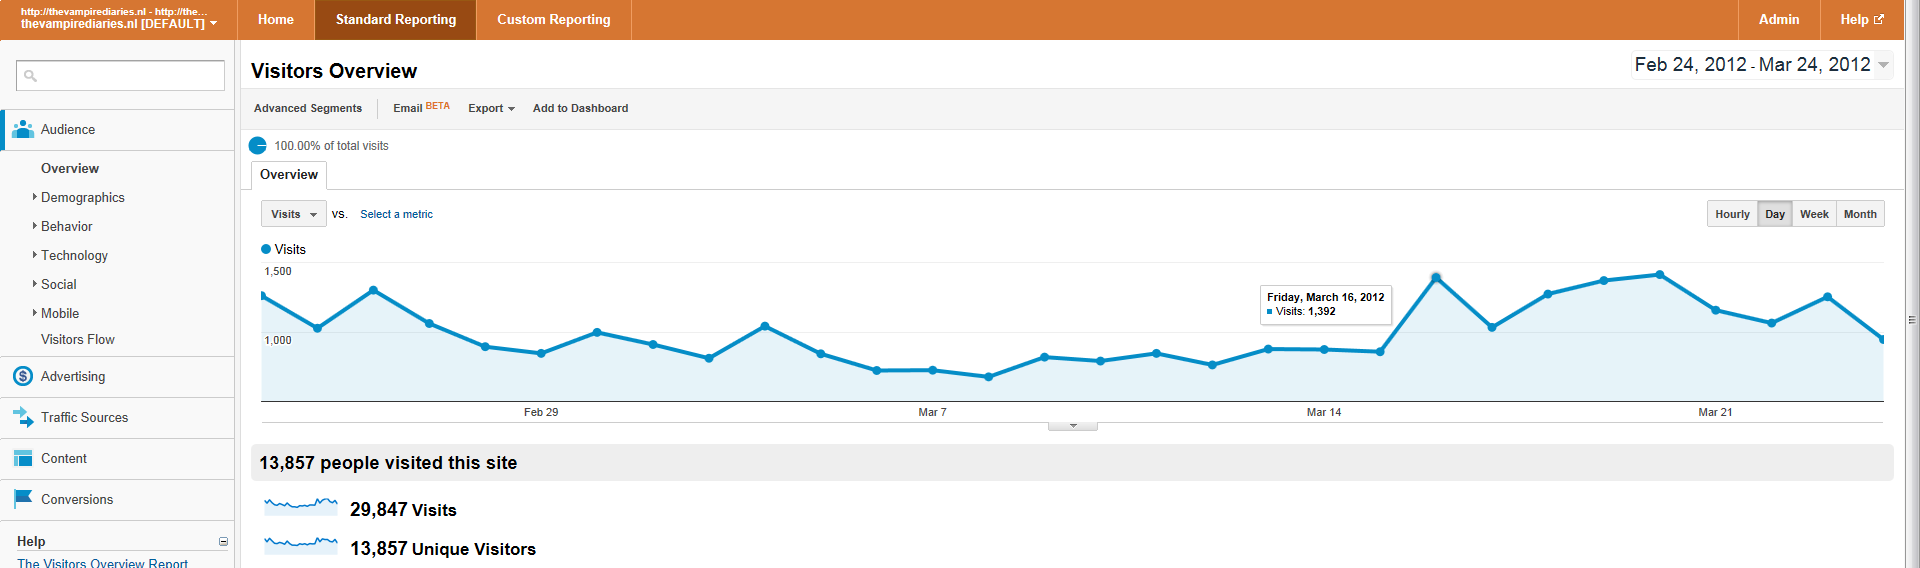Screen dimensions: 1920x568
Task: Select the Overview report tab
Action: pos(289,175)
